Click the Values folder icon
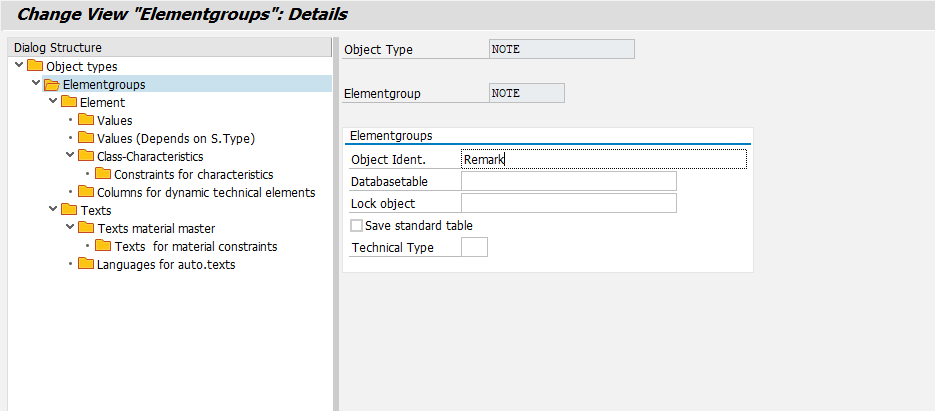 coord(86,120)
